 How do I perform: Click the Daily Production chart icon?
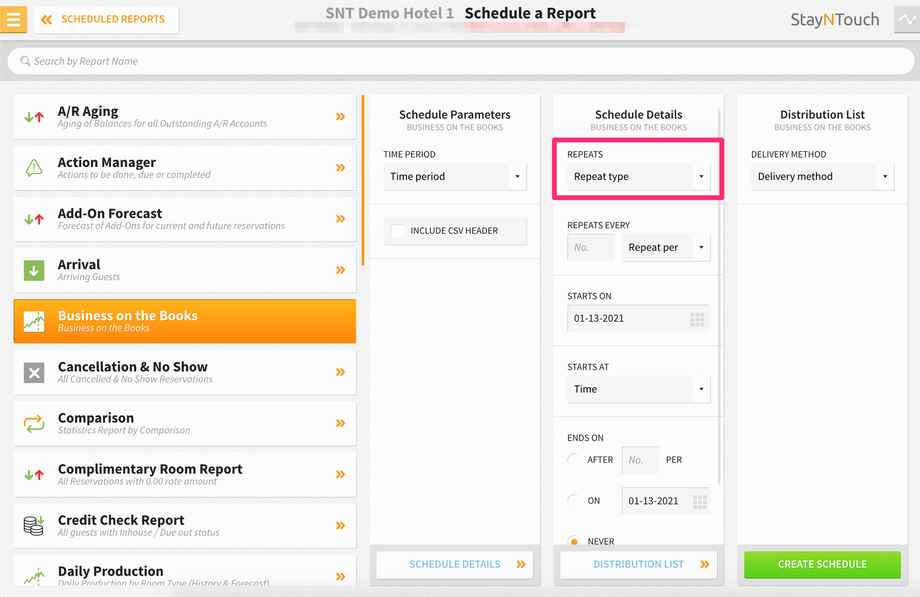(34, 576)
